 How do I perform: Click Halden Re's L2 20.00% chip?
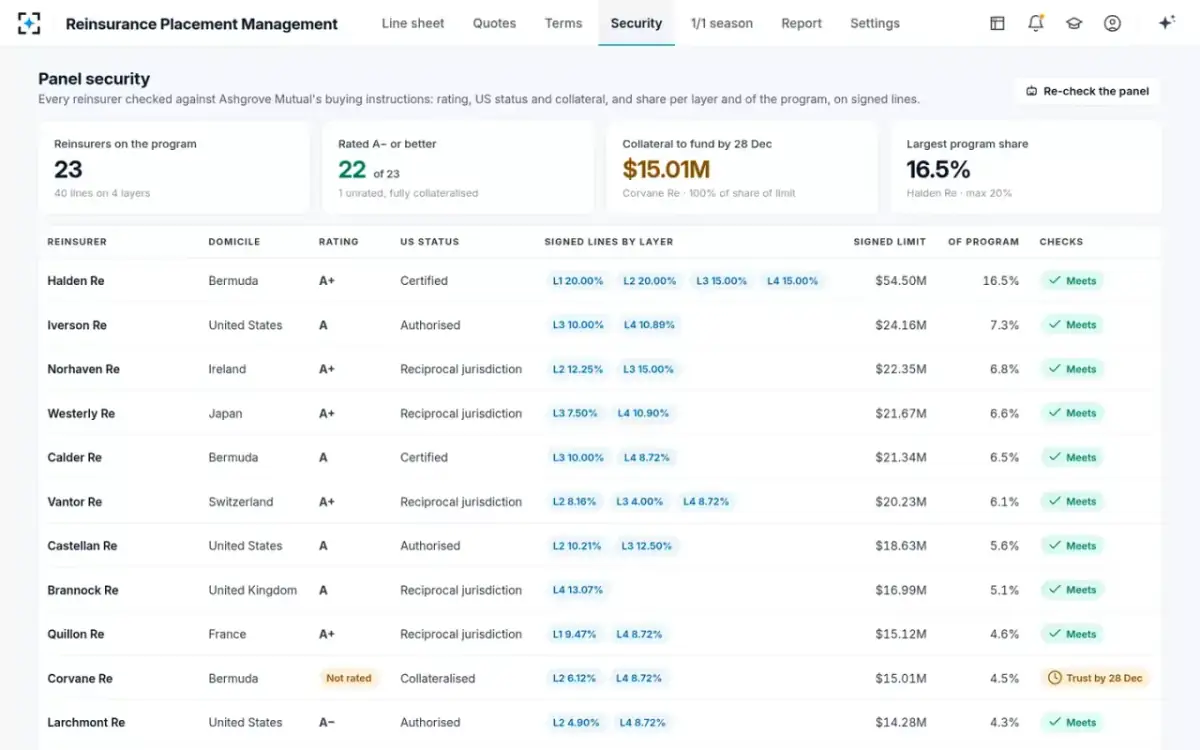[650, 281]
